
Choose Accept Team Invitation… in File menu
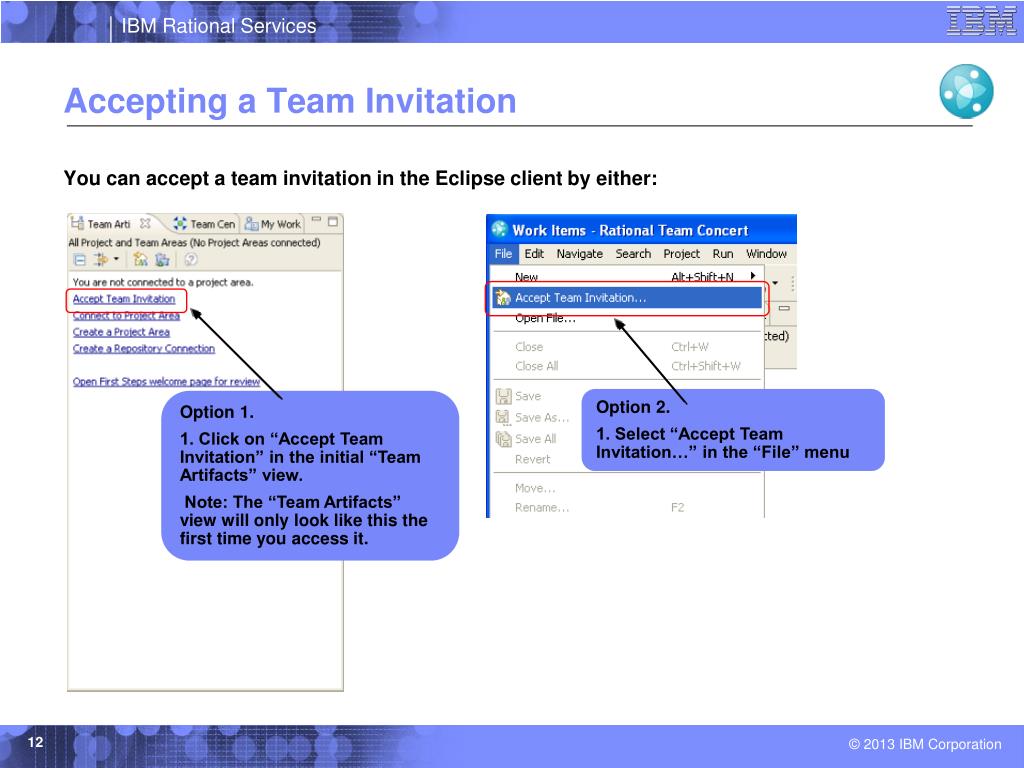(627, 298)
